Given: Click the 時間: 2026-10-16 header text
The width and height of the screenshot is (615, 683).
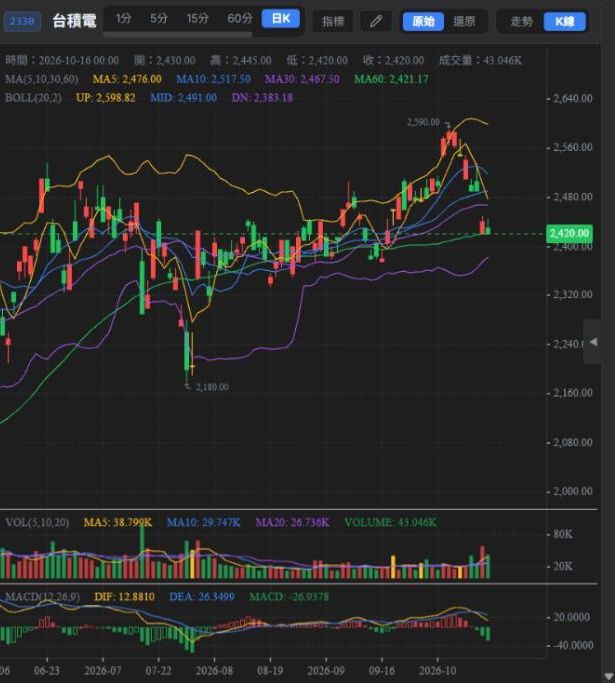Looking at the screenshot, I should click(62, 60).
